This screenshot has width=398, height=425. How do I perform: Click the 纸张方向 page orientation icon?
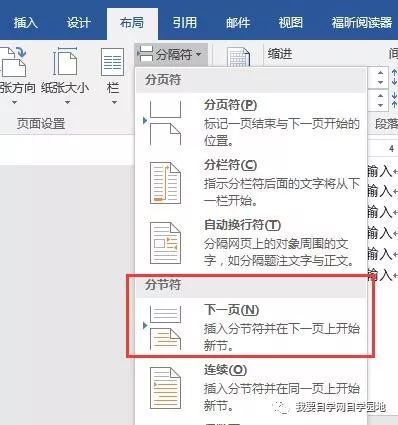[x=13, y=62]
